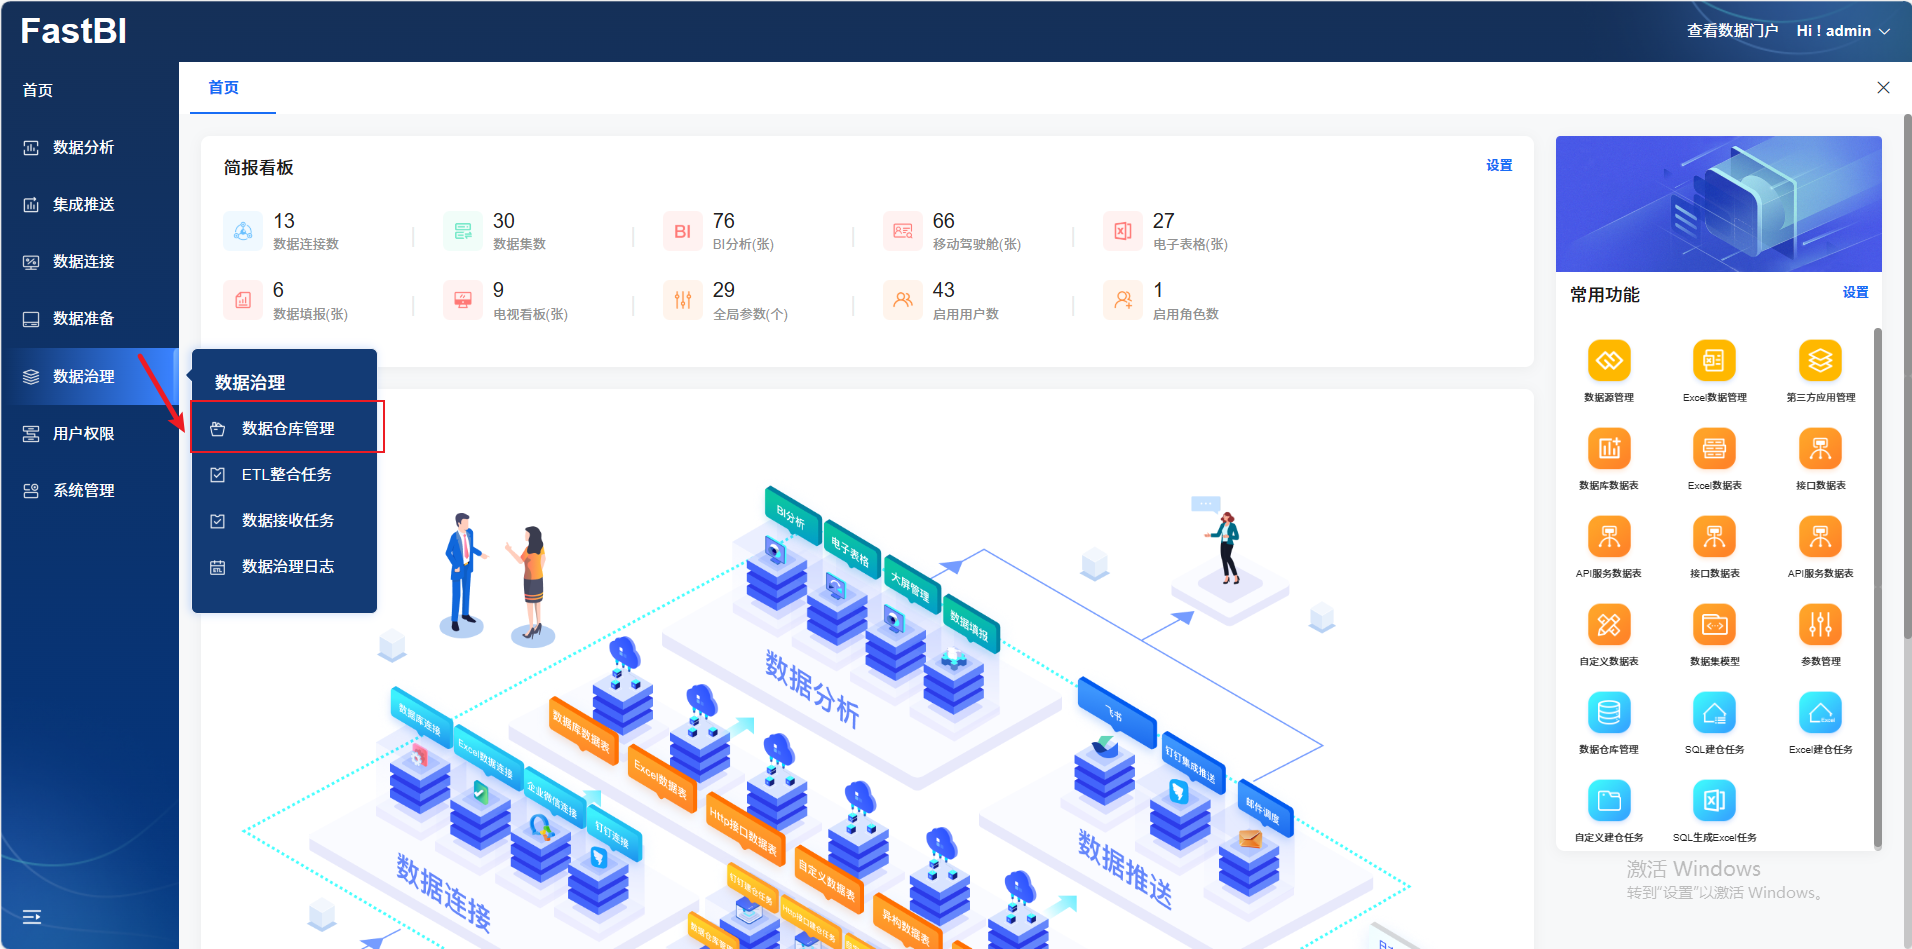This screenshot has width=1912, height=949.
Task: Open the 自定义数据表 shortcut icon
Action: [x=1608, y=625]
